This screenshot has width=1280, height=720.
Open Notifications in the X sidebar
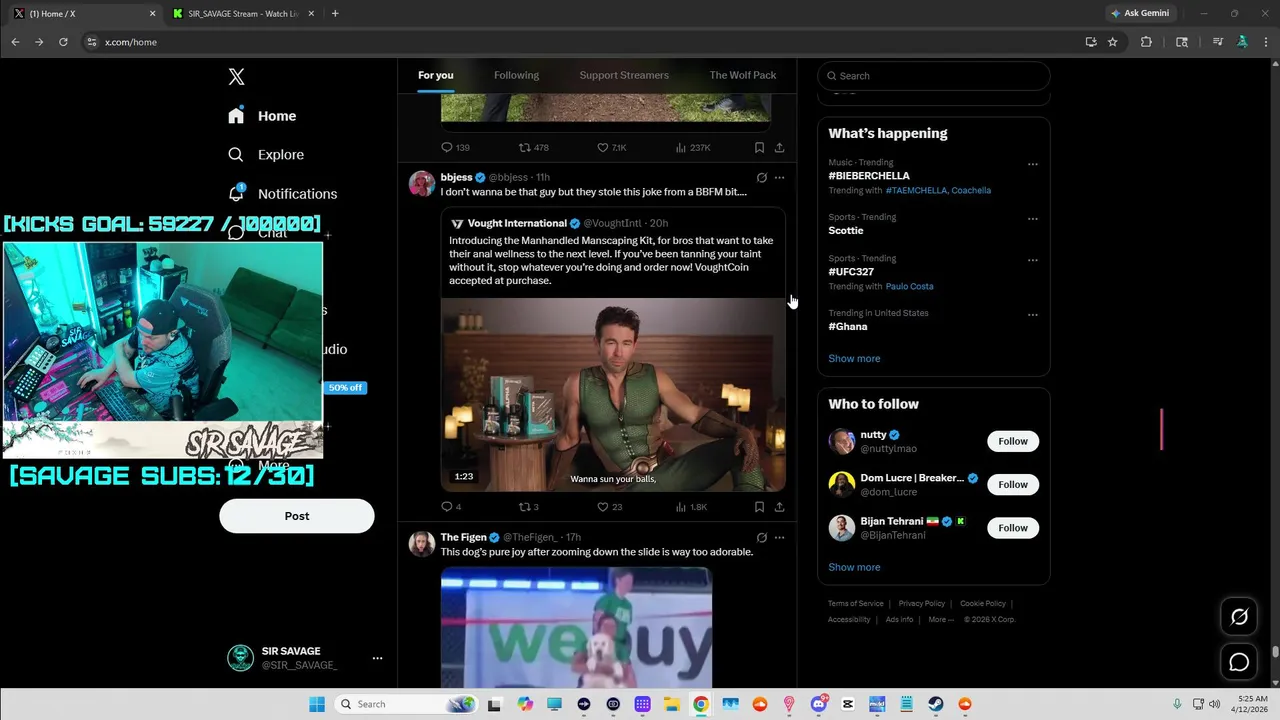pyautogui.click(x=282, y=194)
